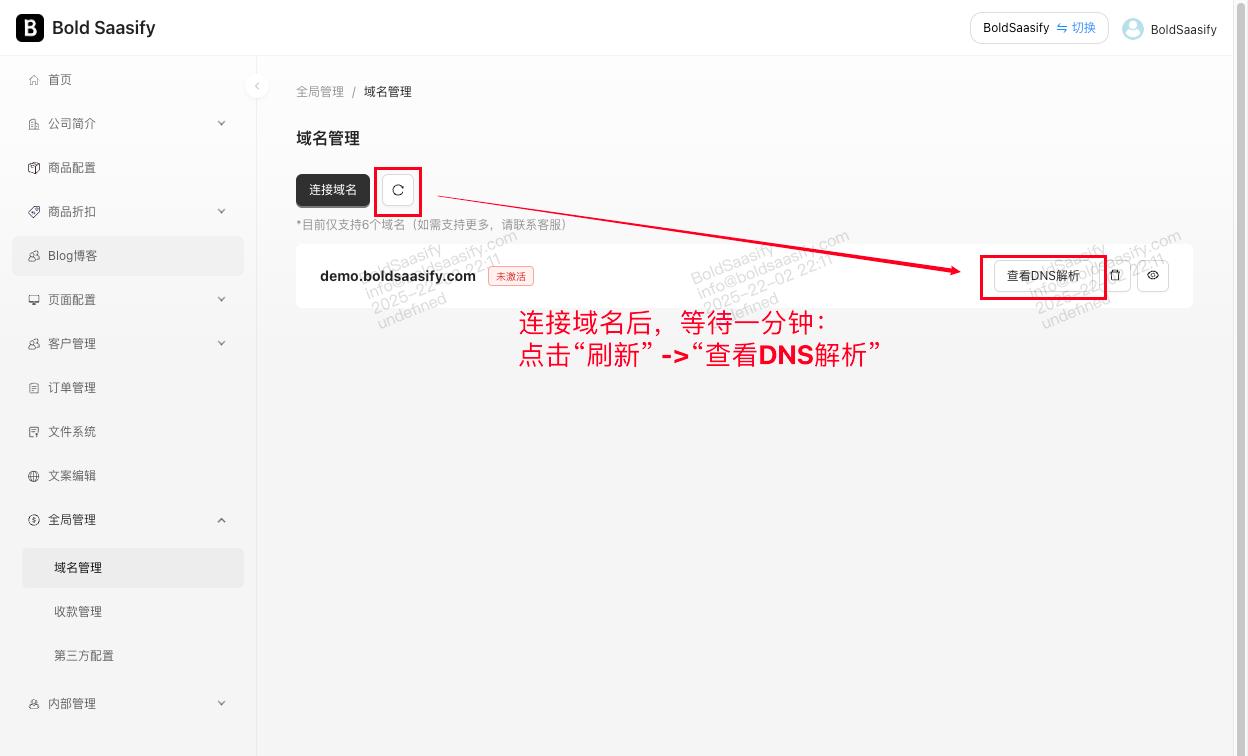The width and height of the screenshot is (1248, 756).
Task: Click the globe icon beside 文案编辑
Action: click(x=34, y=476)
